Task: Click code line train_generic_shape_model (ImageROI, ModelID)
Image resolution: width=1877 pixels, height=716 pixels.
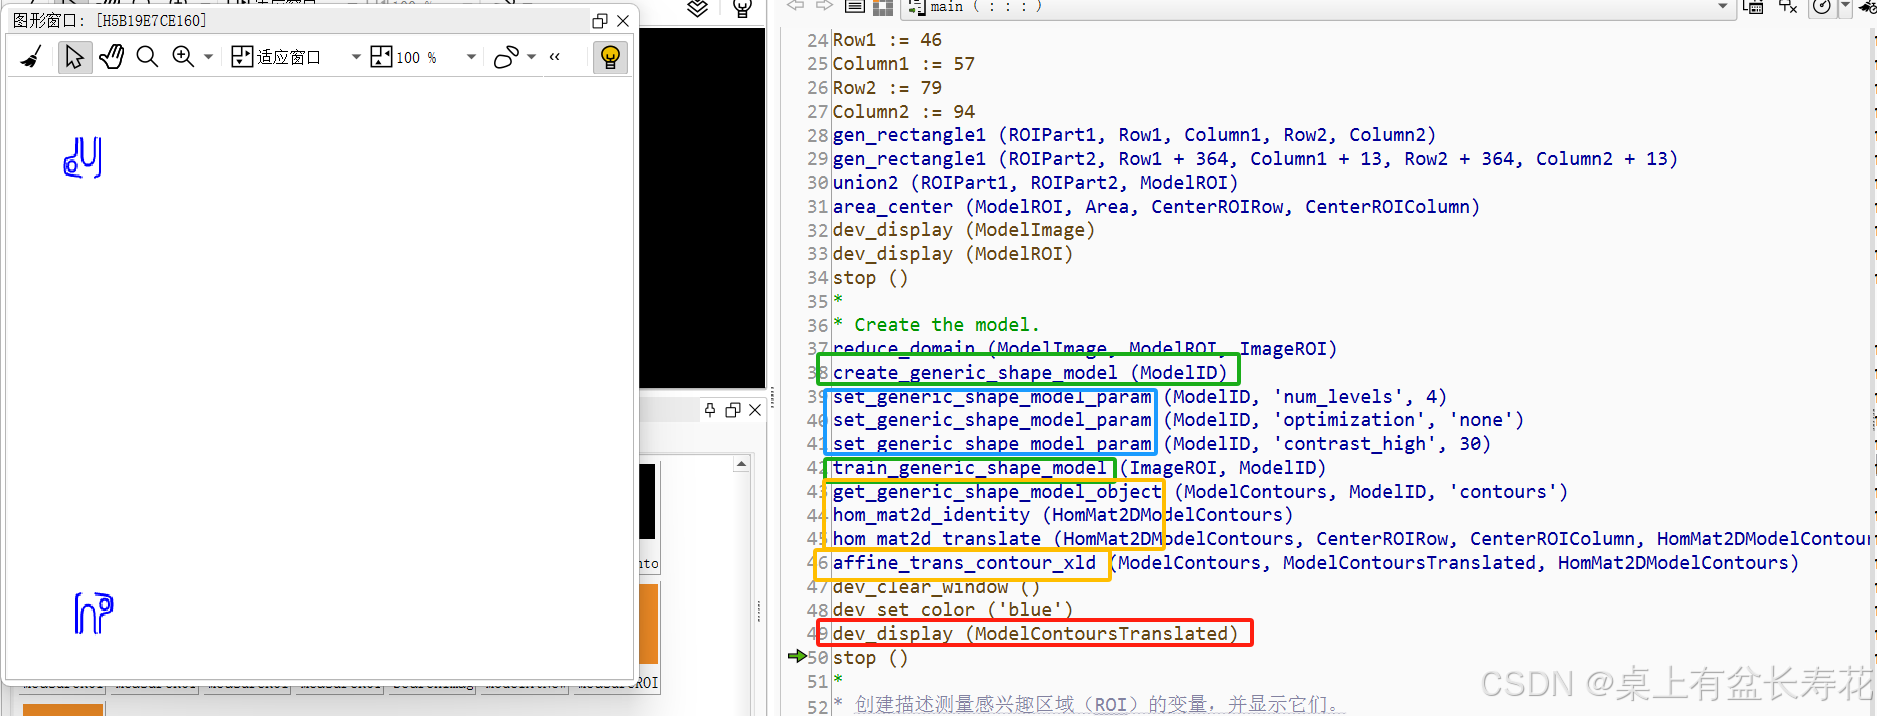Action: (1079, 468)
